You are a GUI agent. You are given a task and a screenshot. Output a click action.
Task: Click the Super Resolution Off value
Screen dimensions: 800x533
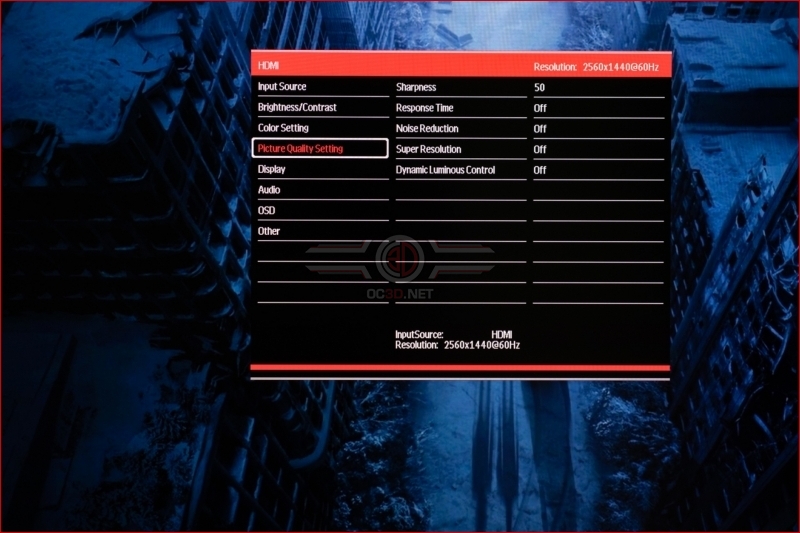[540, 149]
